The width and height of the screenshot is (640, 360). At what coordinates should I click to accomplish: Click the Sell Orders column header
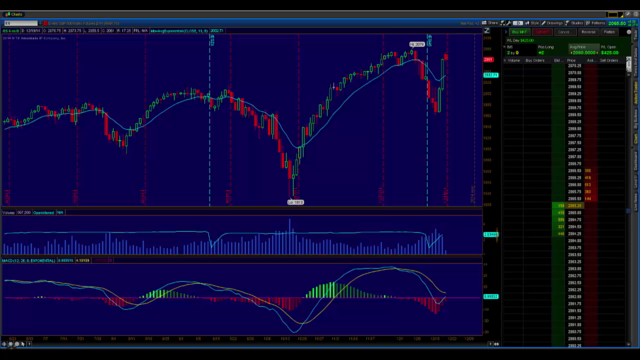click(x=609, y=60)
